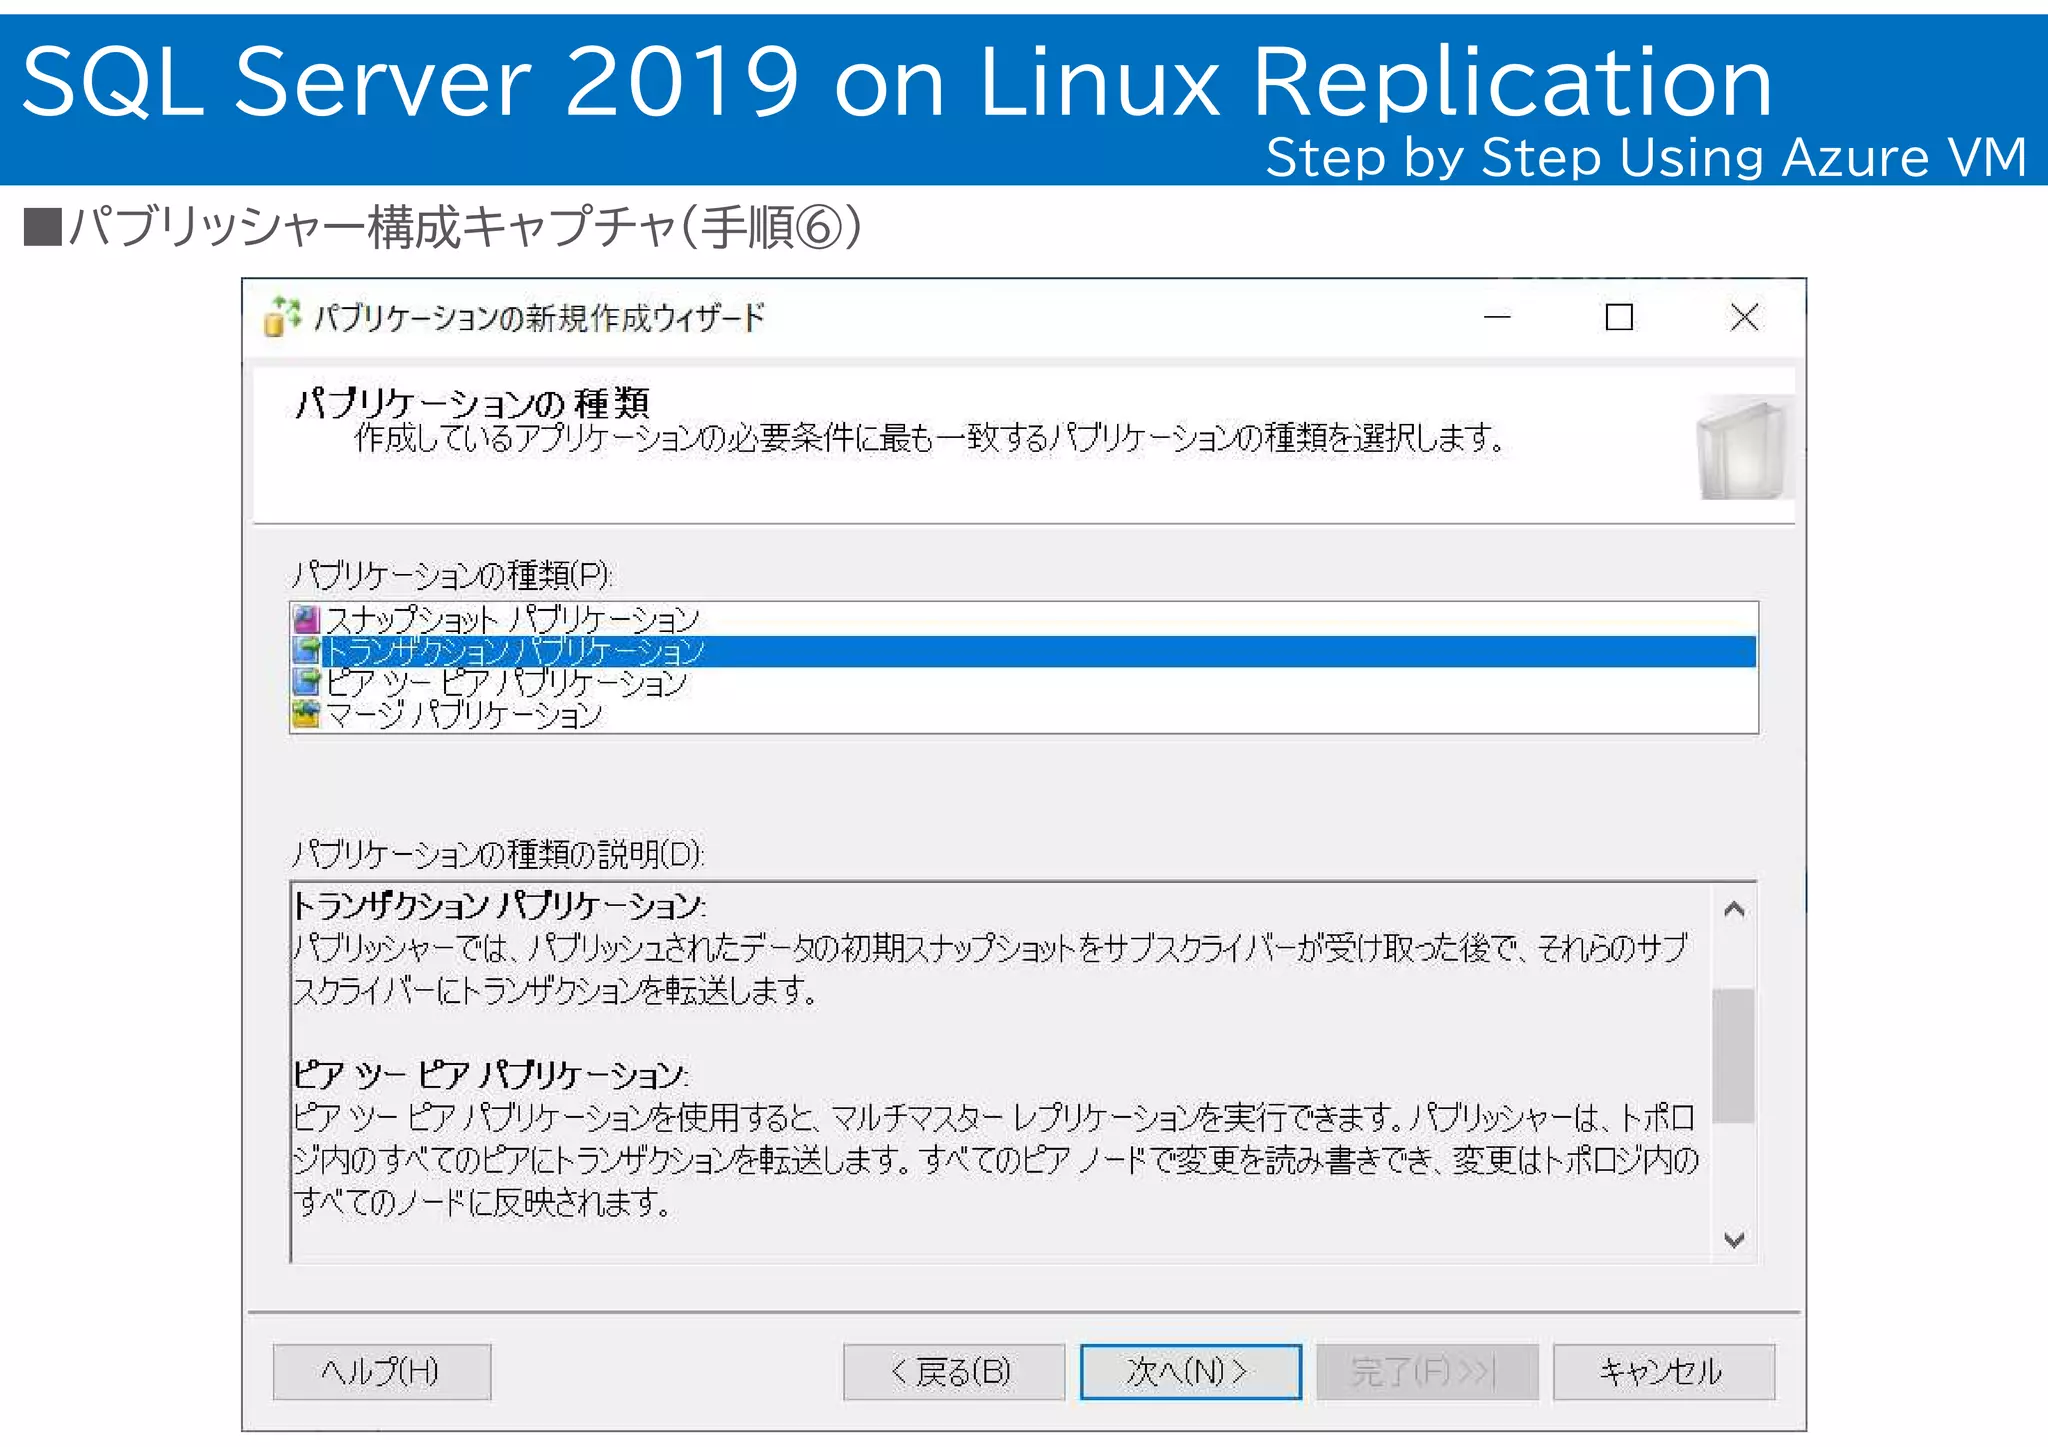Select マージ パブリケーション entry
Viewport: 2048px width, 1447px height.
pos(1024,714)
